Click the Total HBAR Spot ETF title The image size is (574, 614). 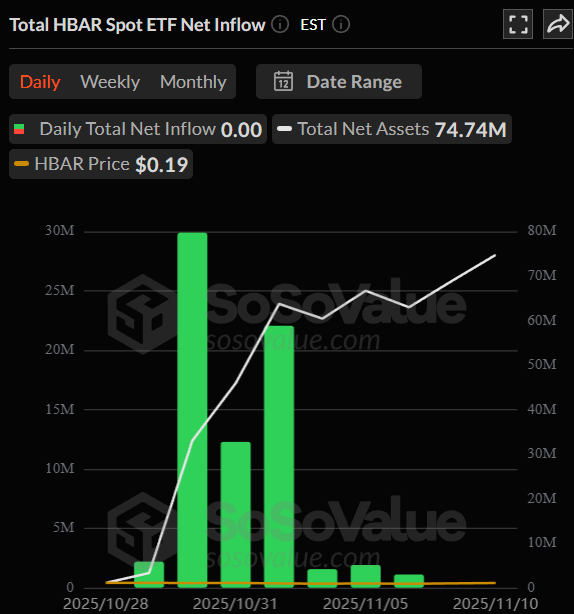137,25
